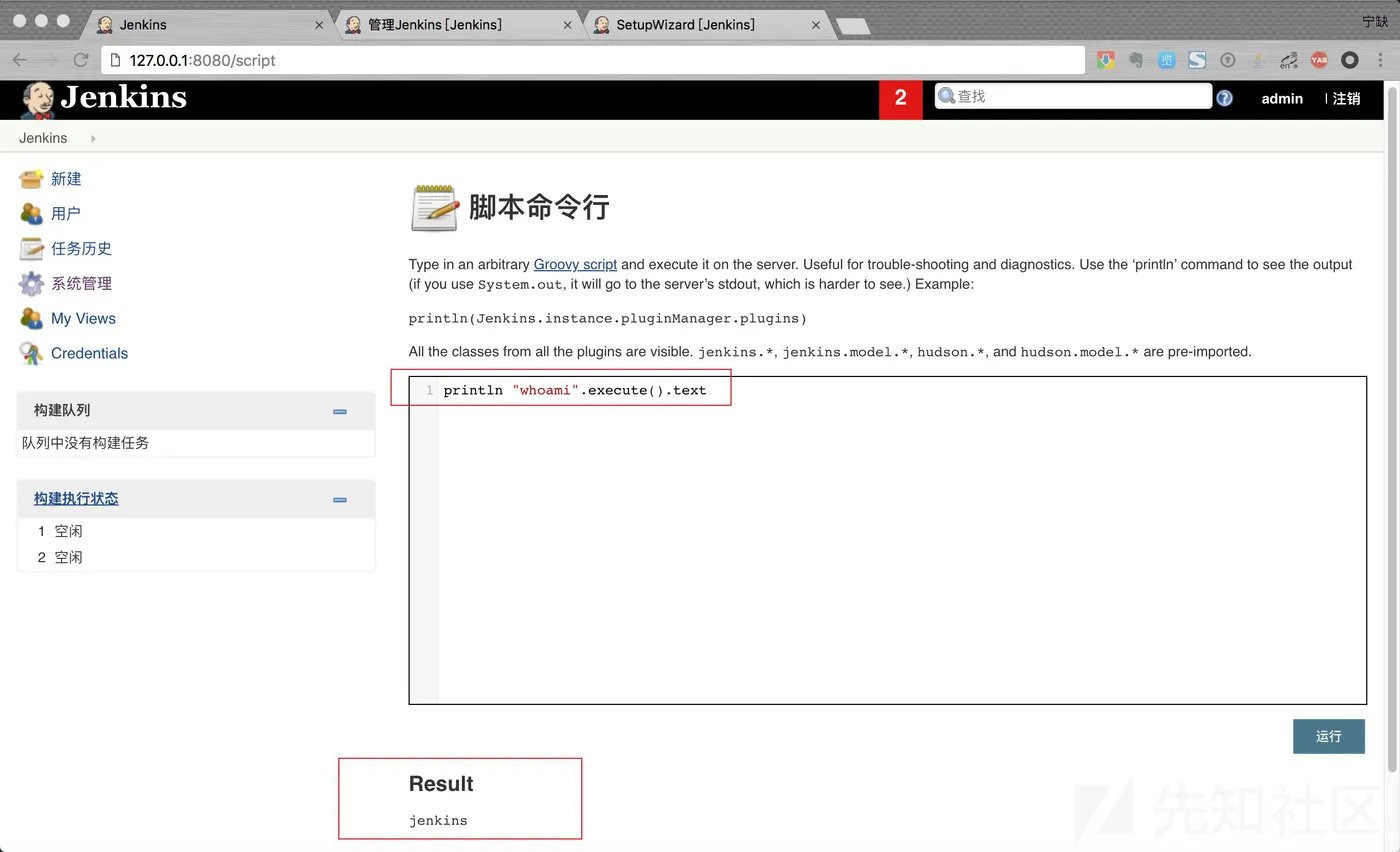Click the search help question-mark icon
Image resolution: width=1400 pixels, height=852 pixels.
point(1224,98)
